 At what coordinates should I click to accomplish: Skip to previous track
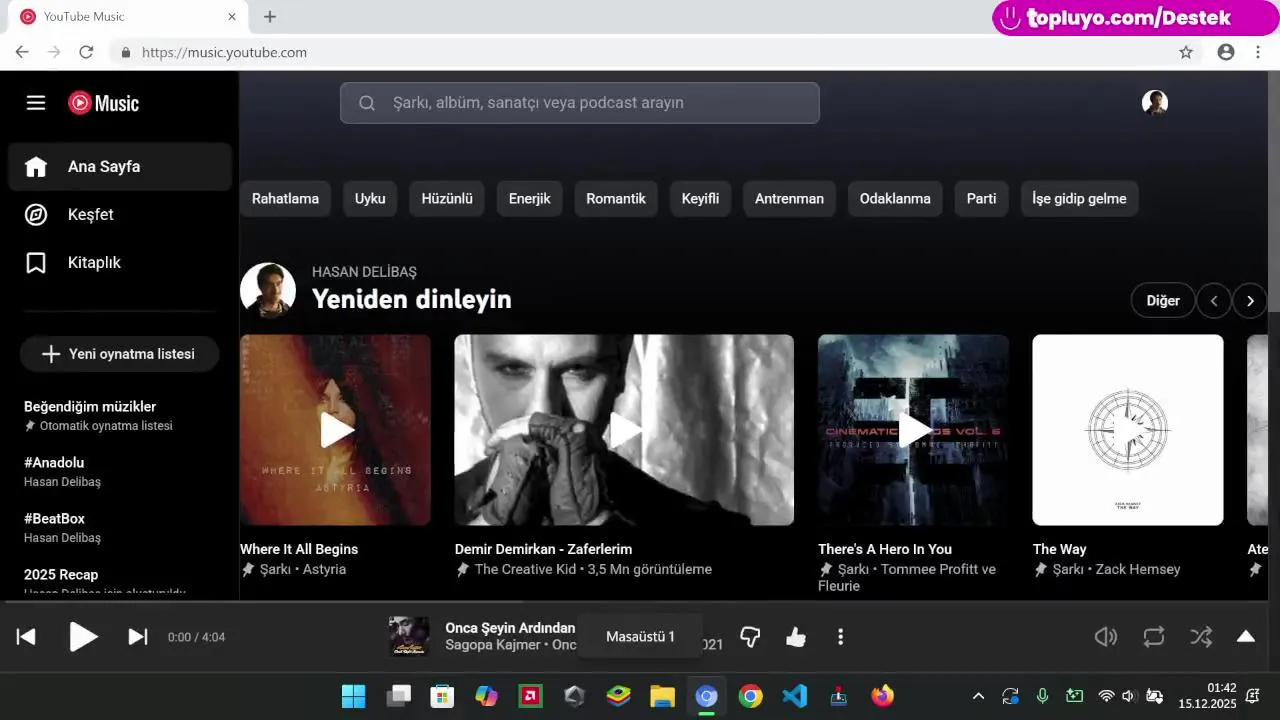pyautogui.click(x=26, y=637)
